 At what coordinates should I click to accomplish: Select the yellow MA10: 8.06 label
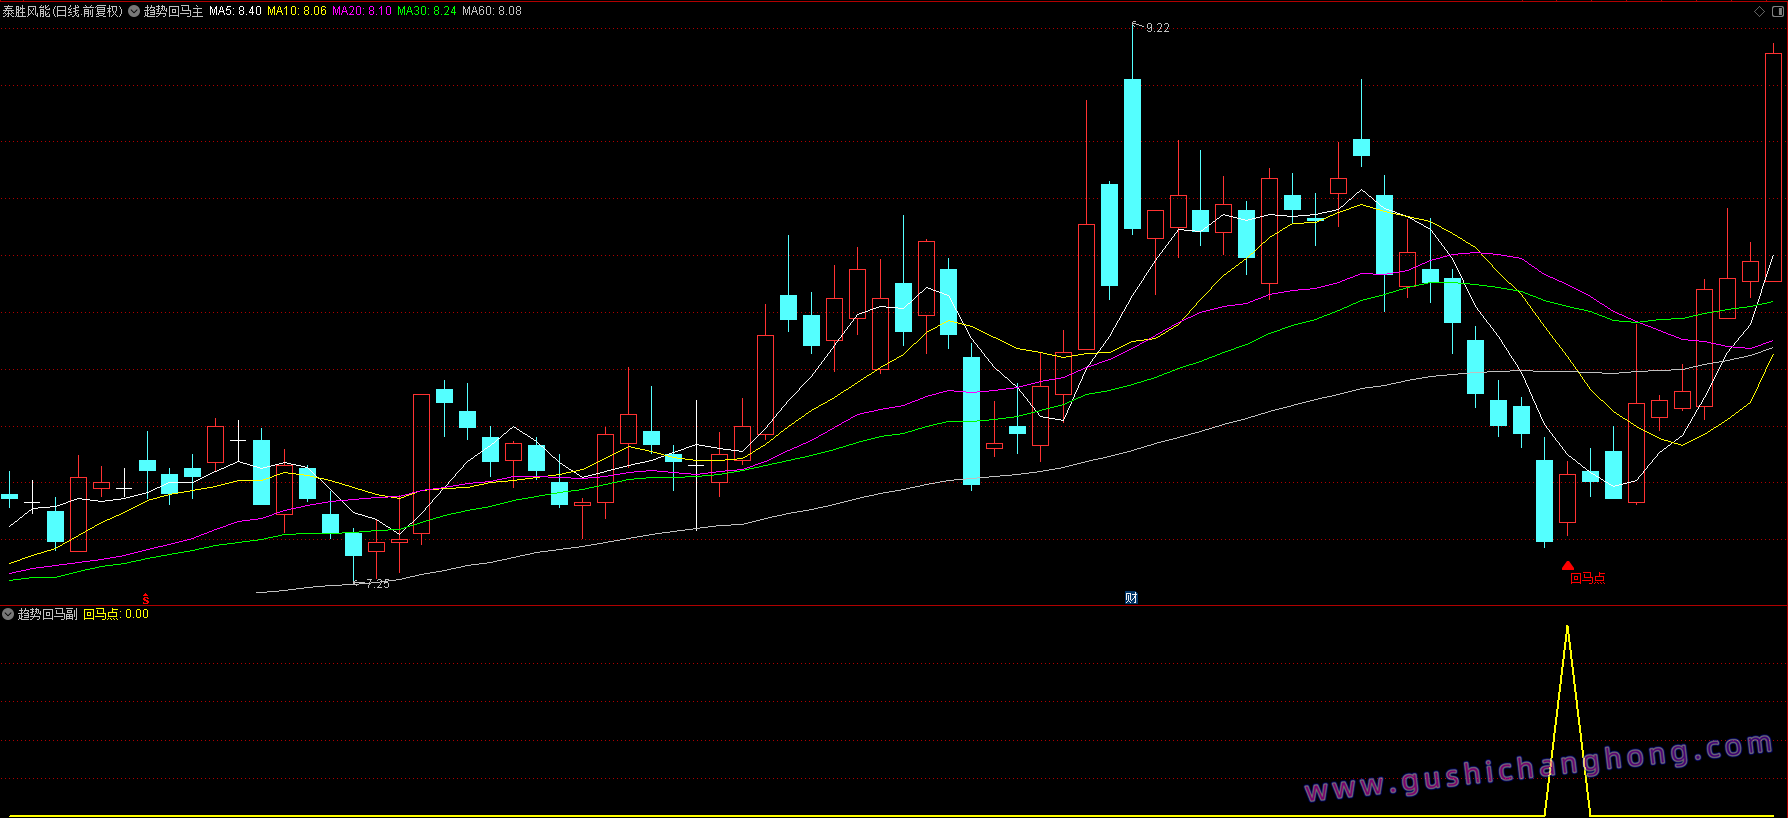tap(296, 11)
